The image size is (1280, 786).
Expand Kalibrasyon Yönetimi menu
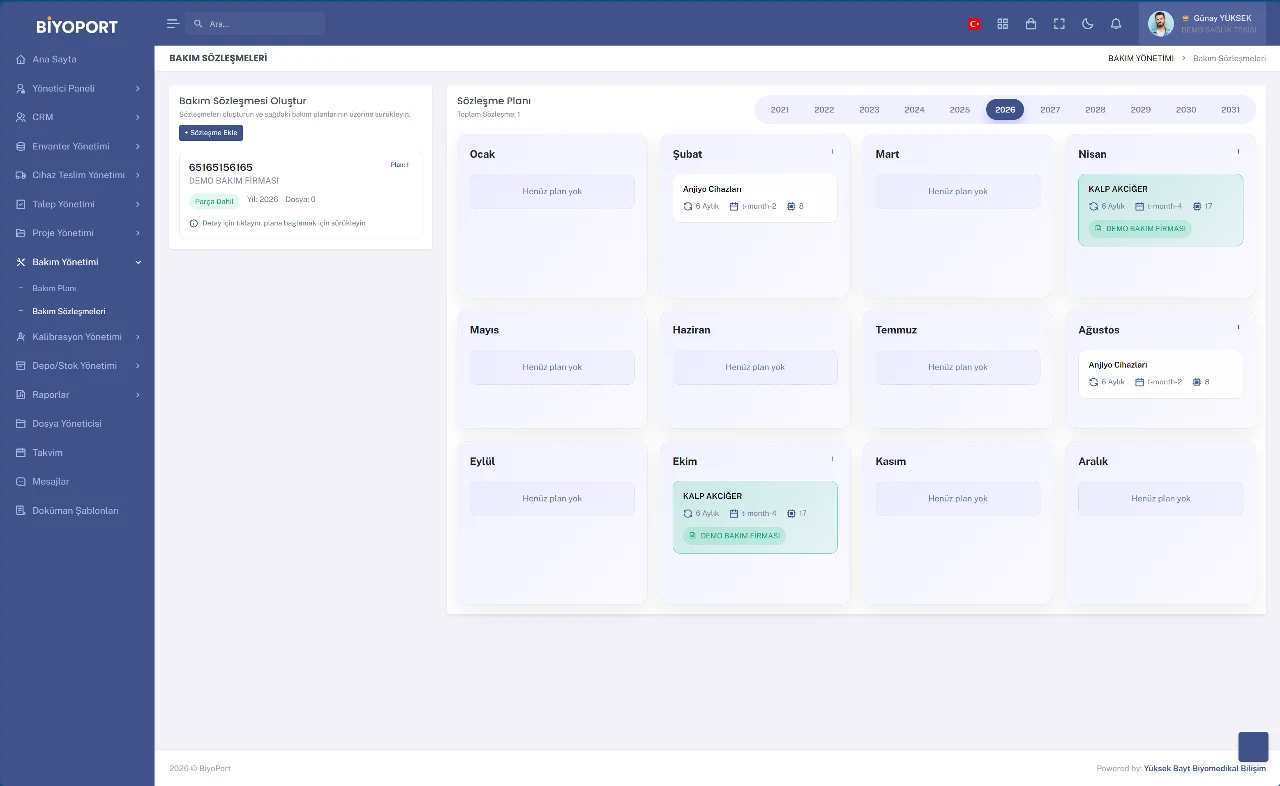77,337
